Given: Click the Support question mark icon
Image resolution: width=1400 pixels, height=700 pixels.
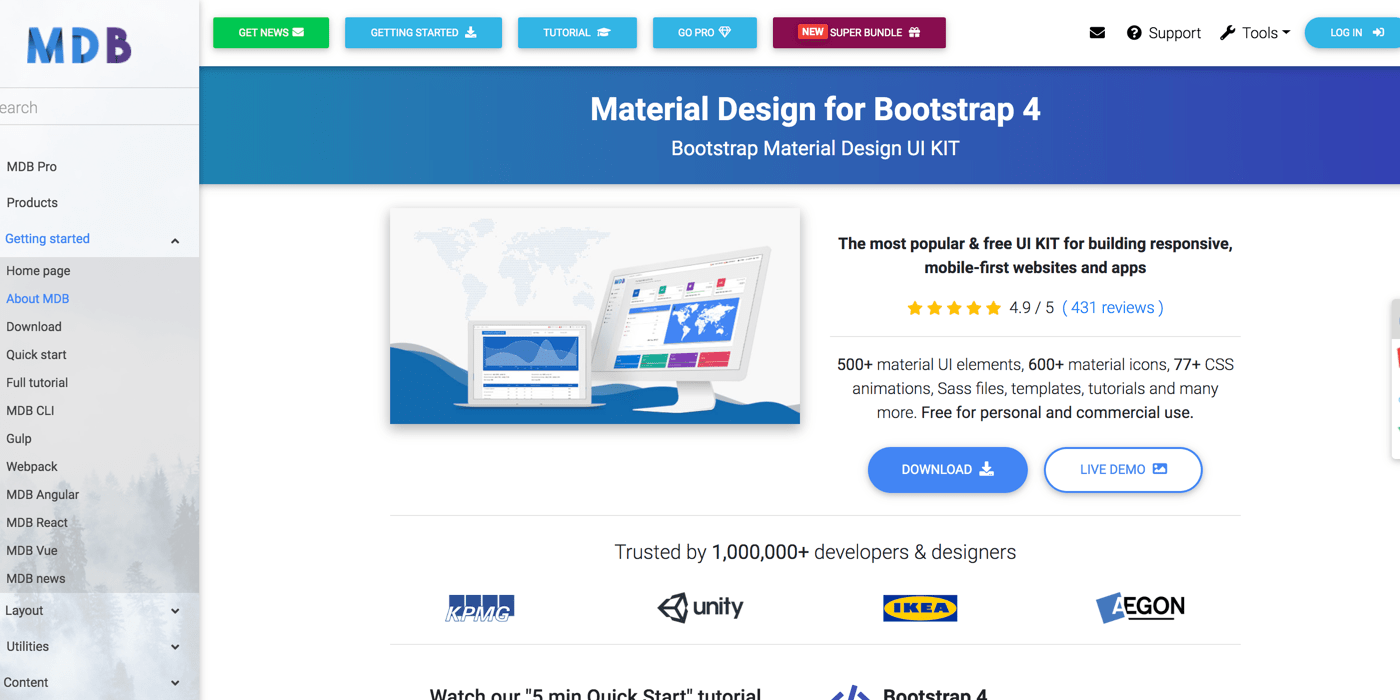Looking at the screenshot, I should [x=1134, y=33].
